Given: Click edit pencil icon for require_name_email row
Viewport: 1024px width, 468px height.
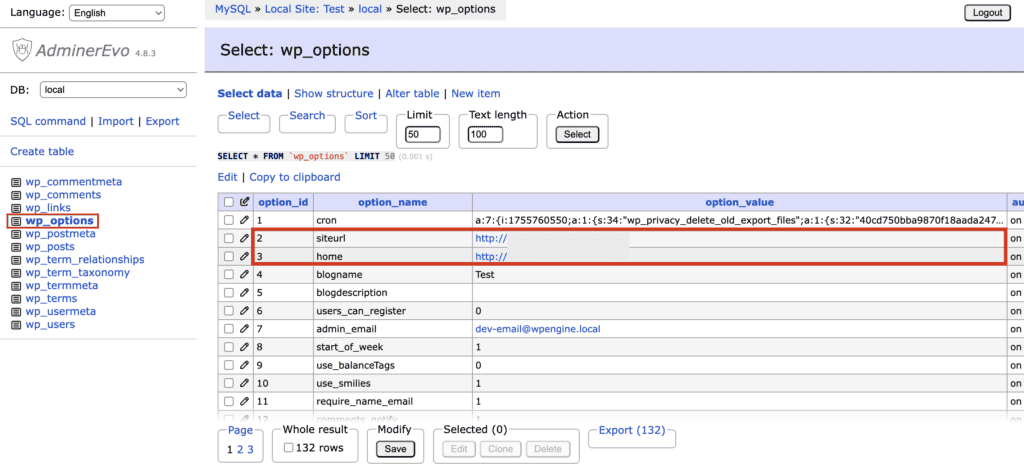Looking at the screenshot, I should 244,401.
